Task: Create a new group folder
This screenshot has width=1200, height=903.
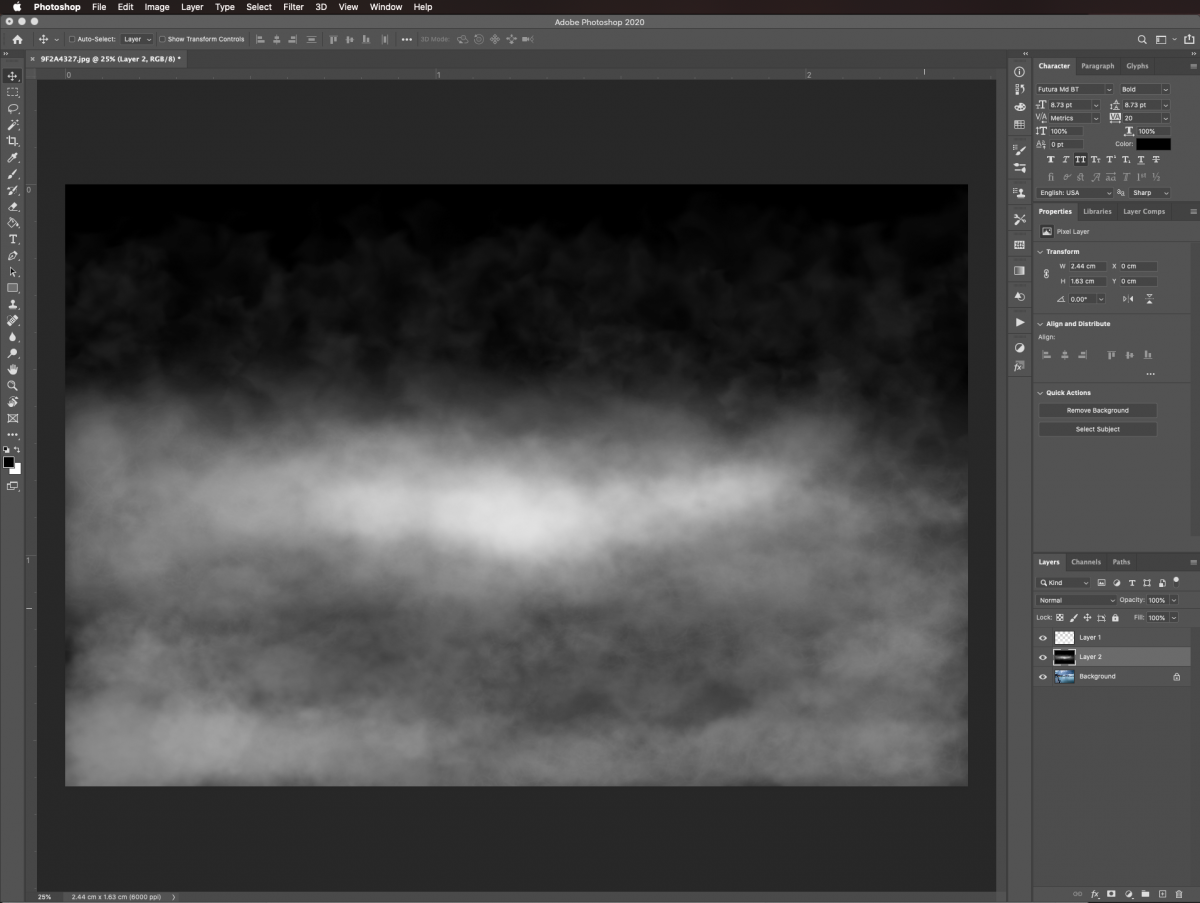Action: click(x=1145, y=893)
